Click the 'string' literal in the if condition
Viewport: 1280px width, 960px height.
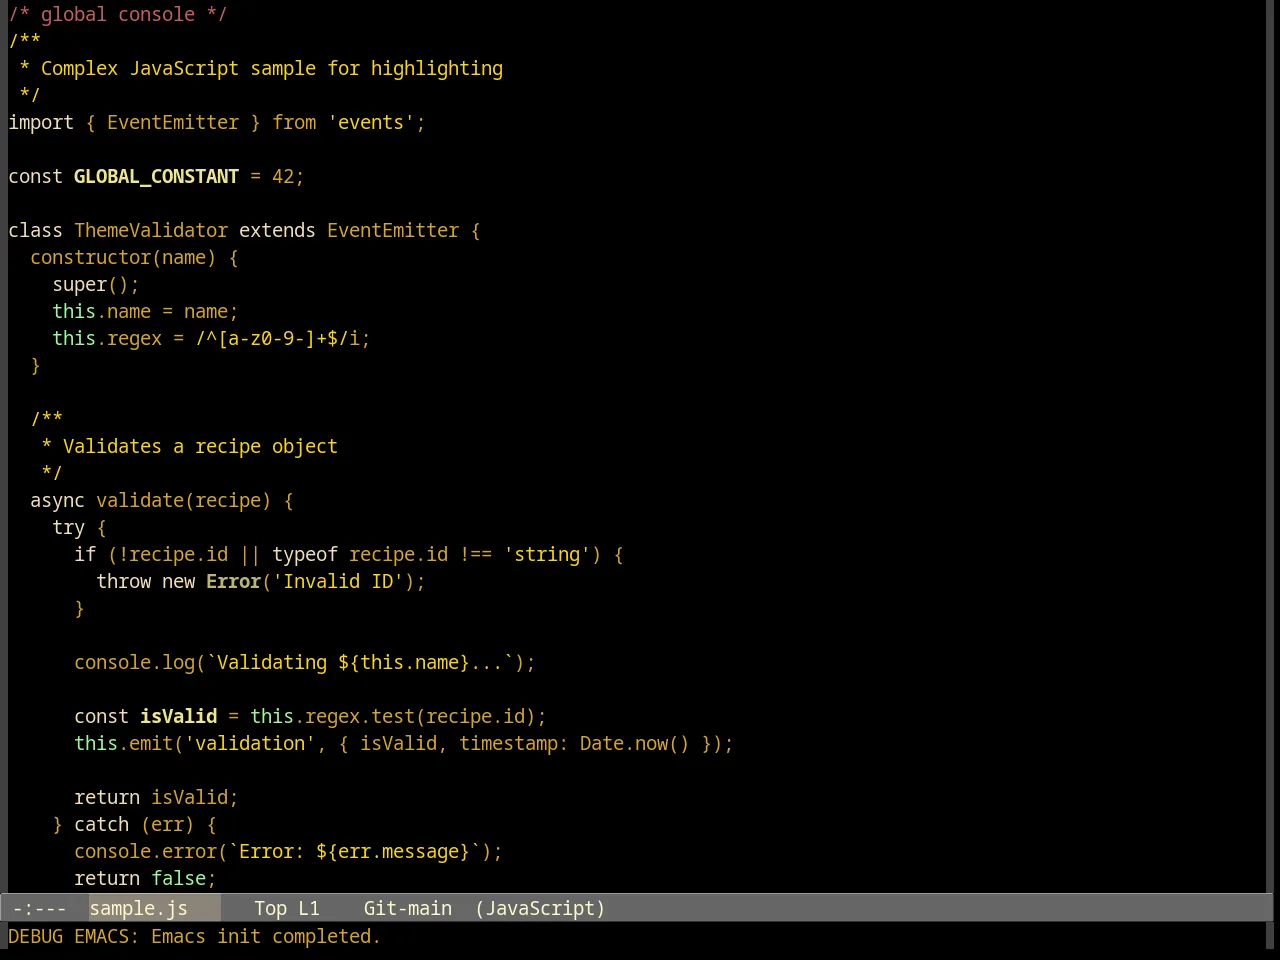(x=546, y=554)
